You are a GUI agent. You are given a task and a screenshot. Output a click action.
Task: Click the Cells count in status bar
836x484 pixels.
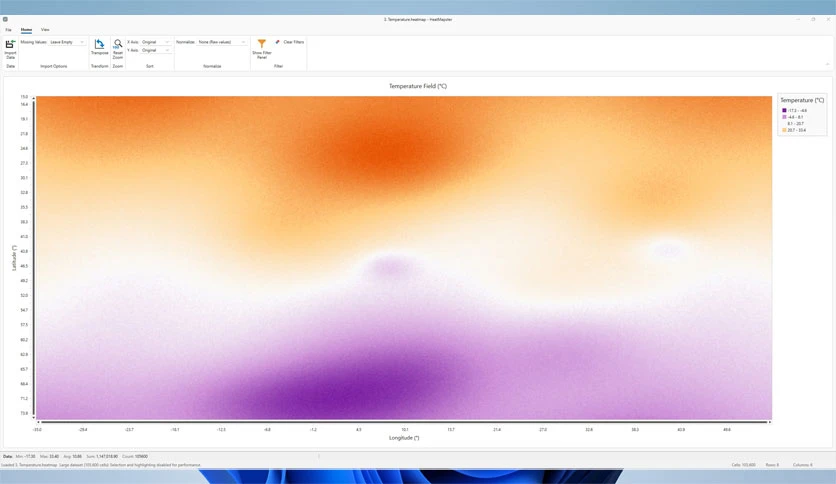743,465
